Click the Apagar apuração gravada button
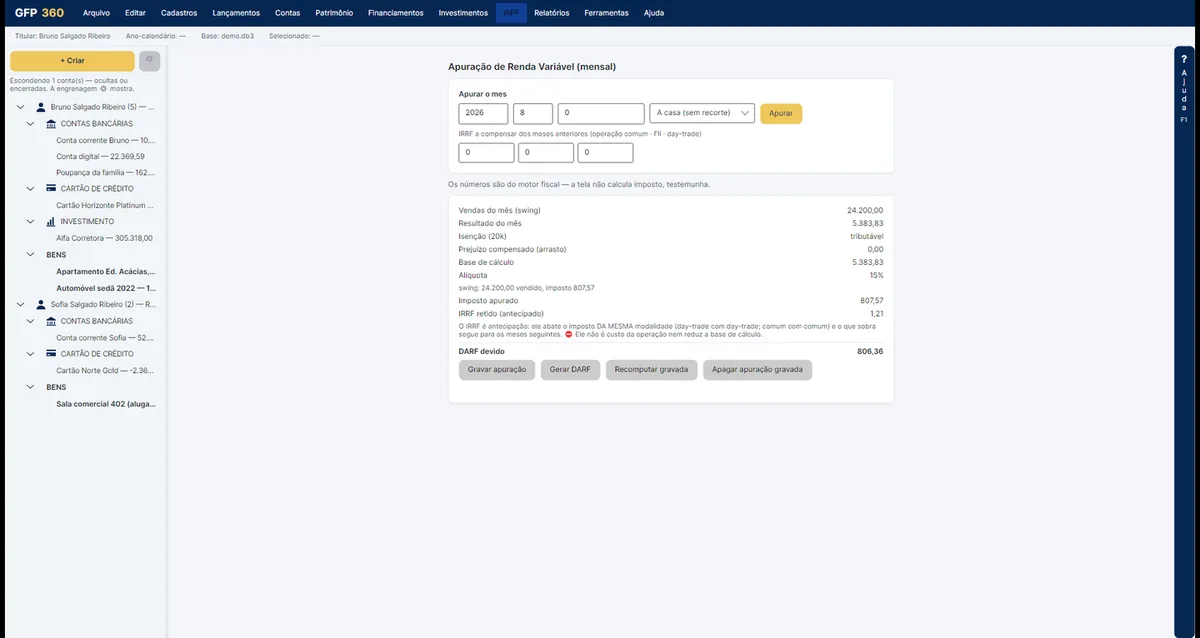 pos(758,370)
